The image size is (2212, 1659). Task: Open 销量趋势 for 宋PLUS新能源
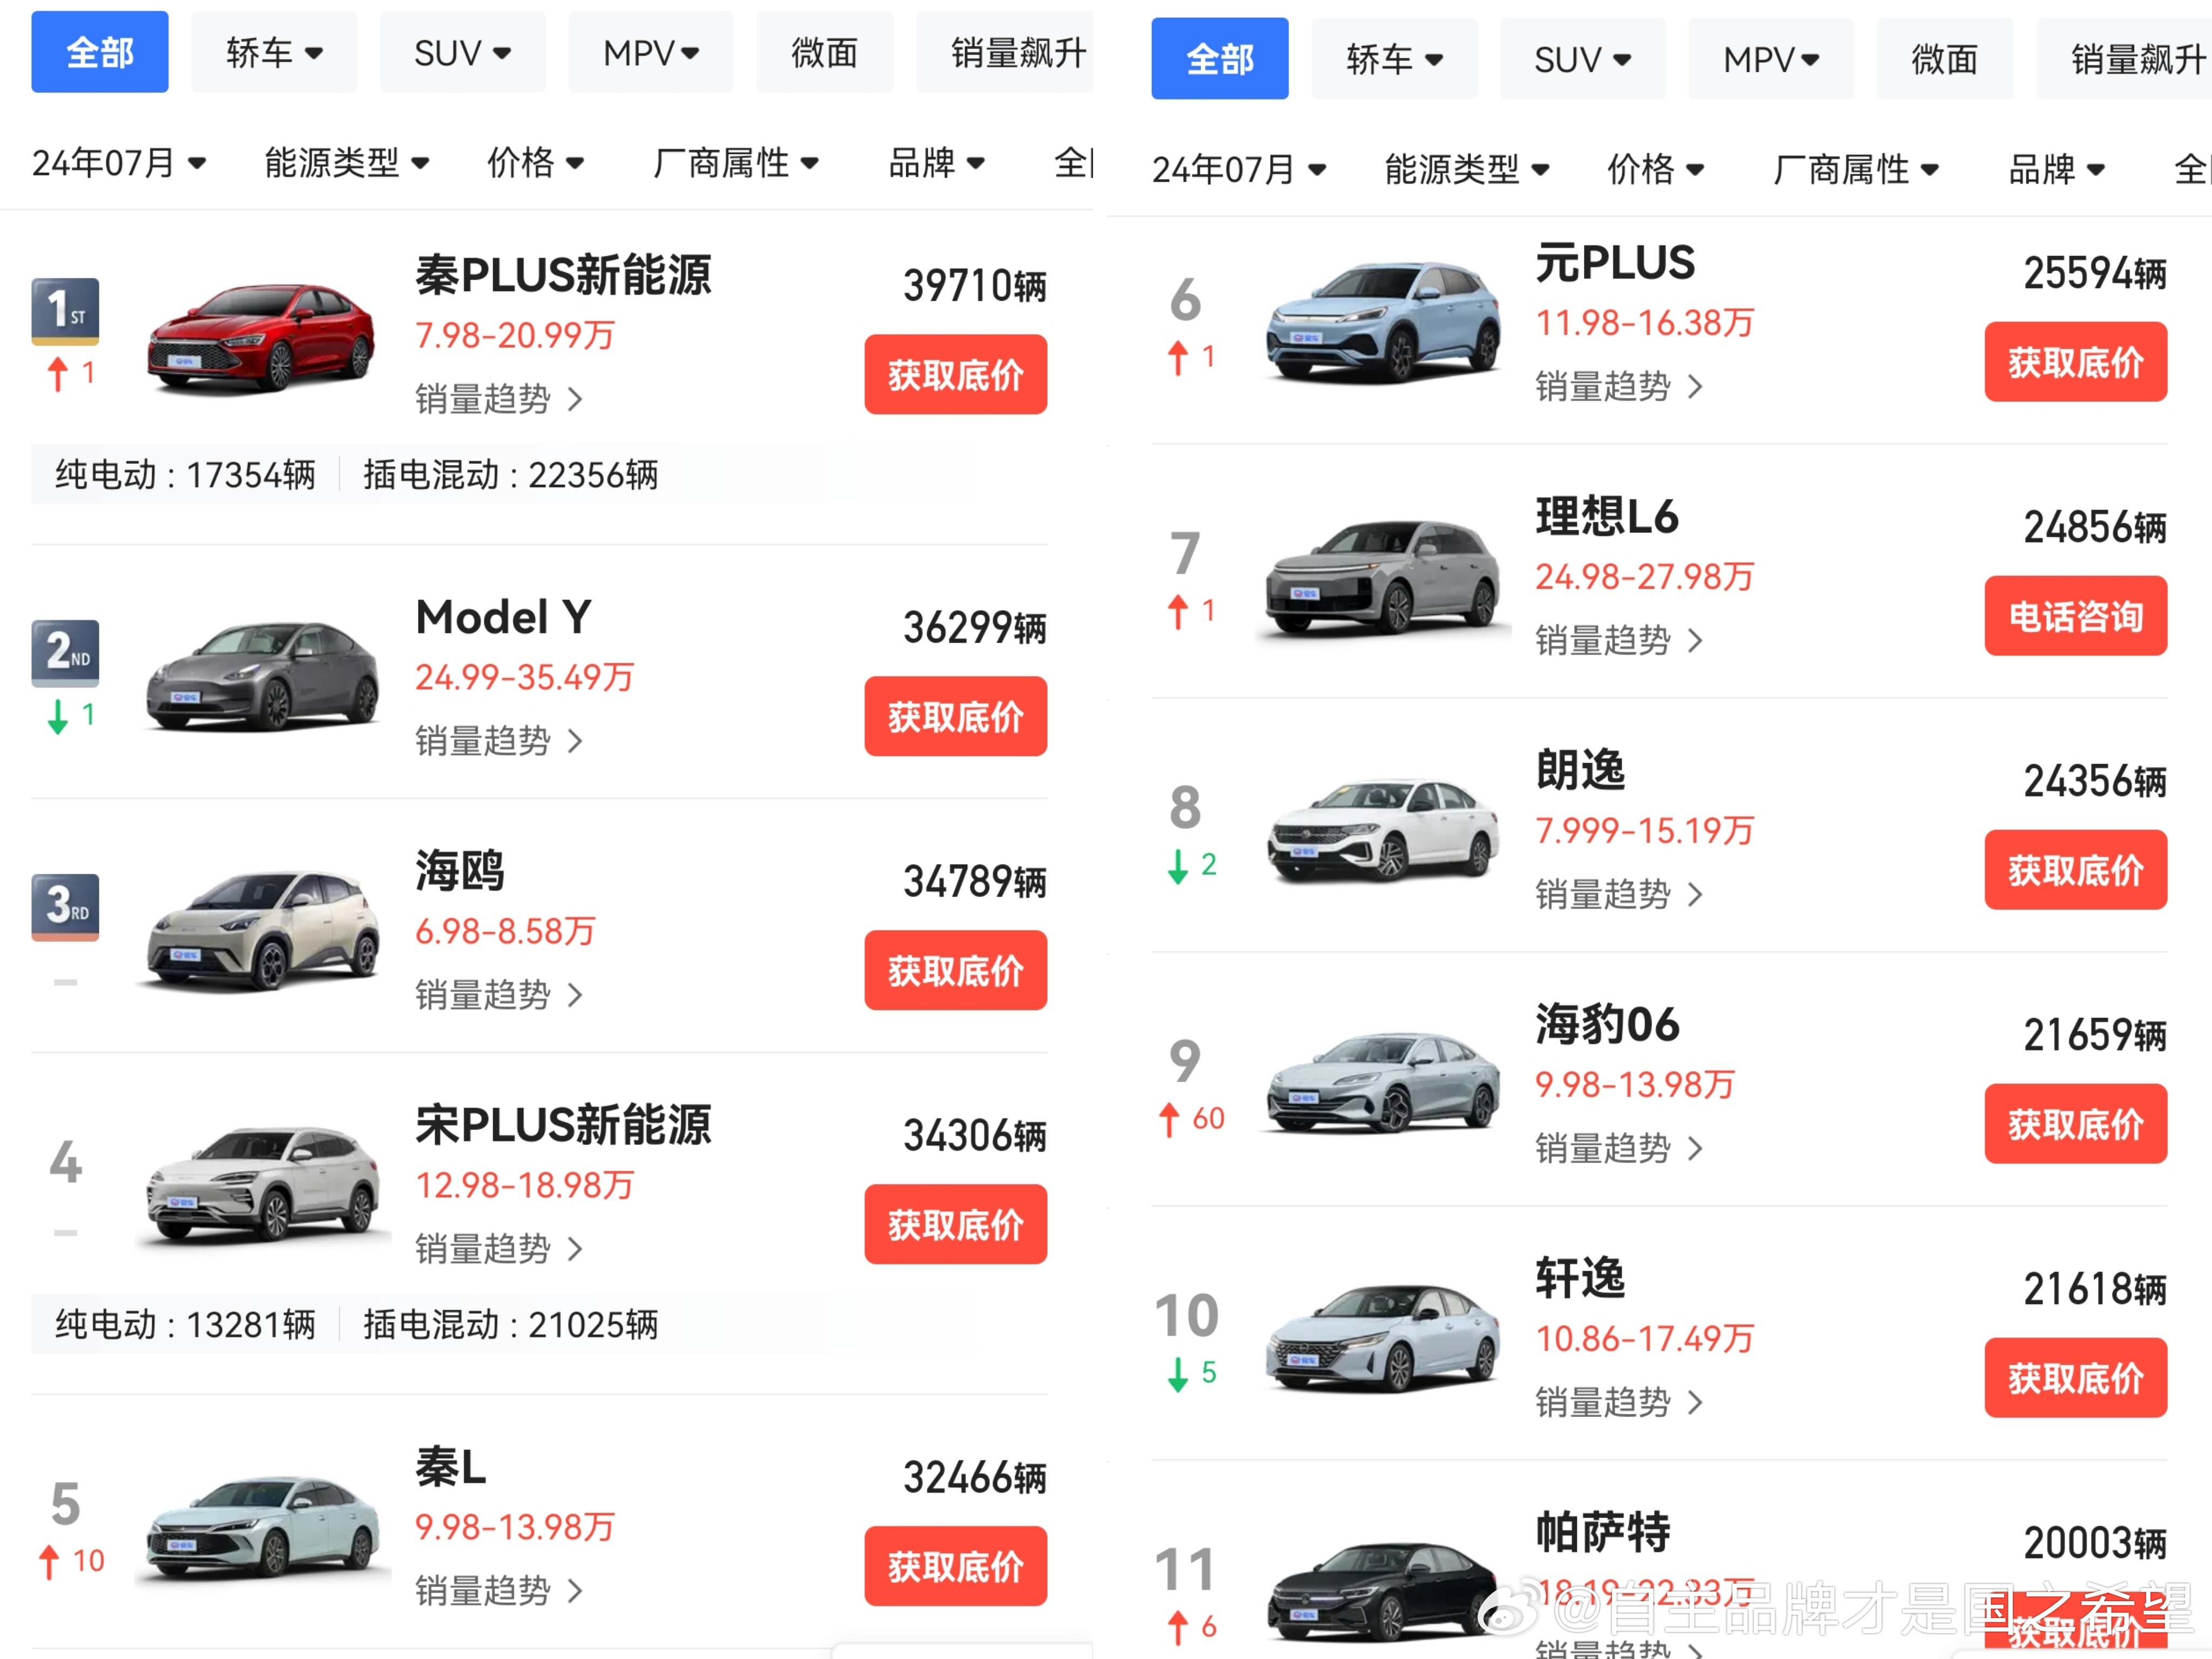pos(499,1249)
